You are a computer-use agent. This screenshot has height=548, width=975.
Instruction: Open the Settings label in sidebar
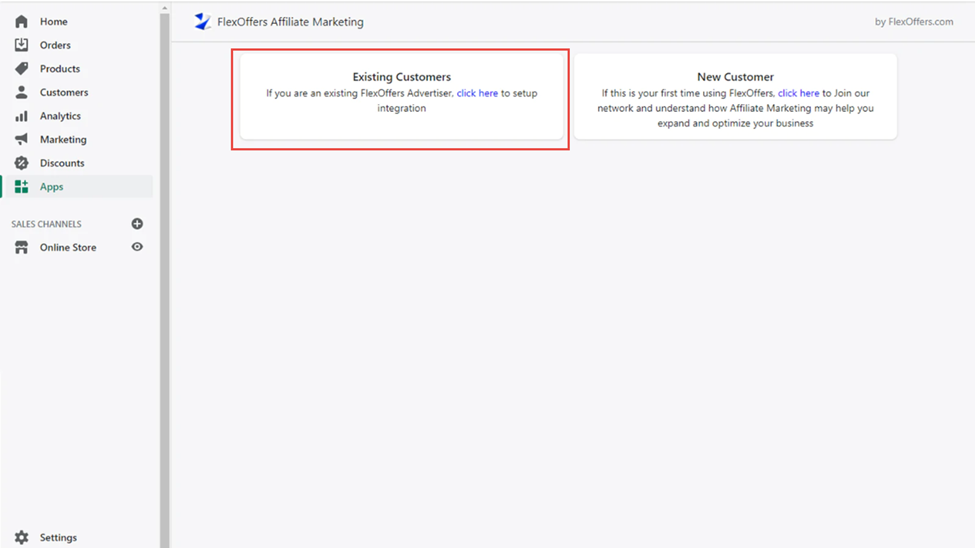(x=58, y=537)
